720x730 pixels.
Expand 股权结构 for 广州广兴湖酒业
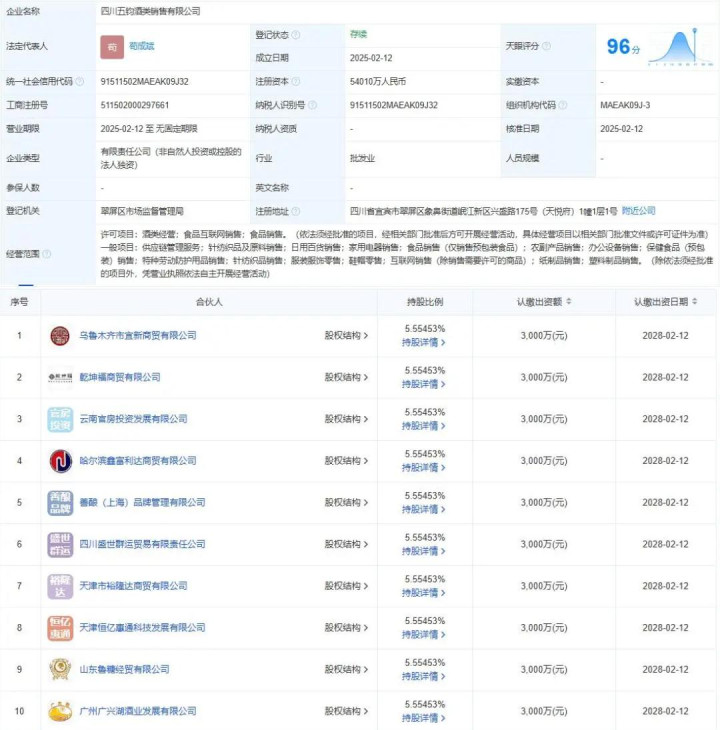tap(346, 711)
